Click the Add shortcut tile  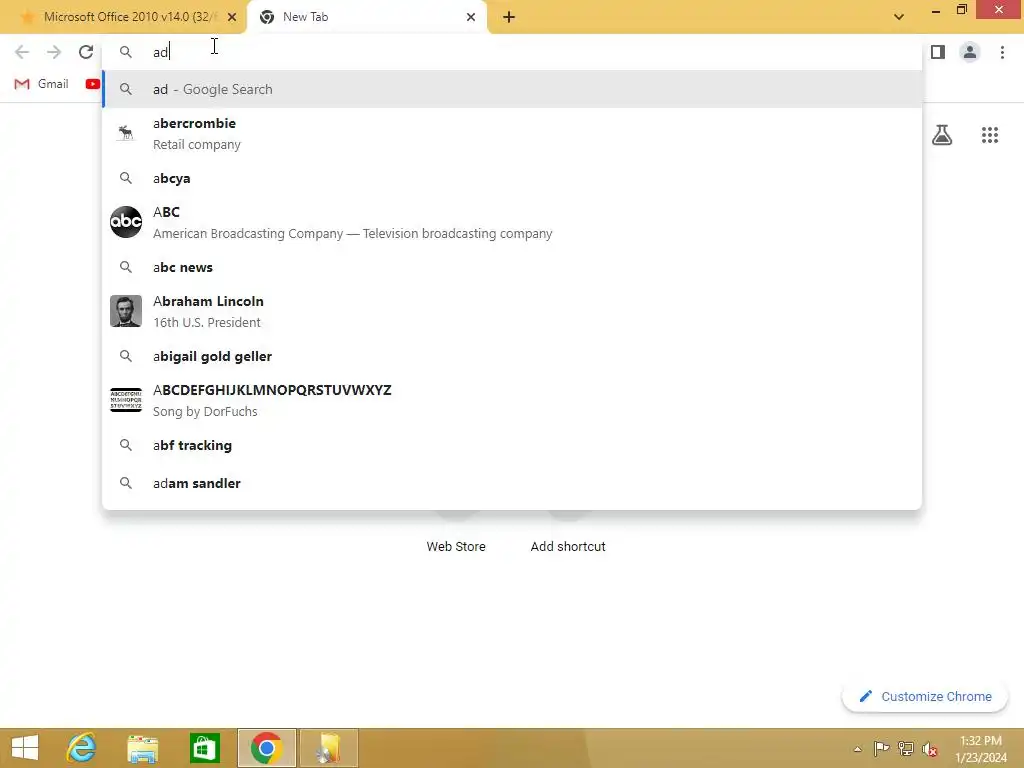coord(568,547)
